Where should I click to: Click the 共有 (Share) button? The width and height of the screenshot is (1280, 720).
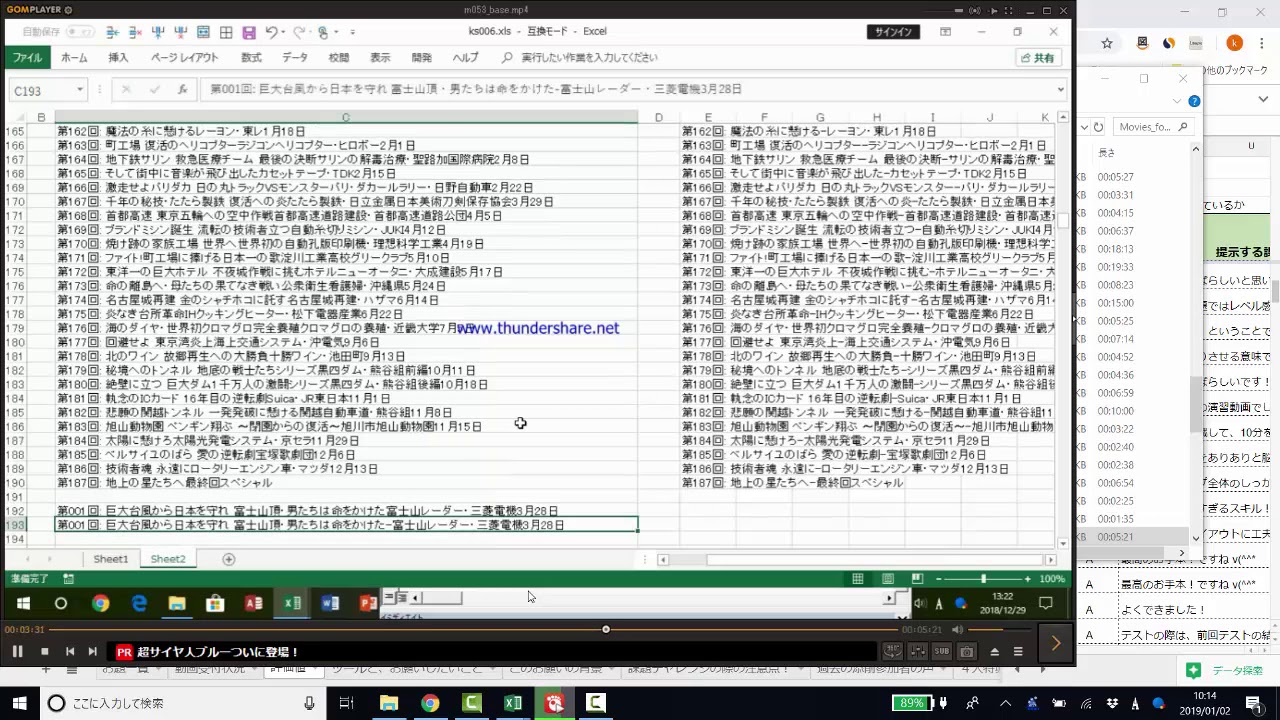point(1037,58)
